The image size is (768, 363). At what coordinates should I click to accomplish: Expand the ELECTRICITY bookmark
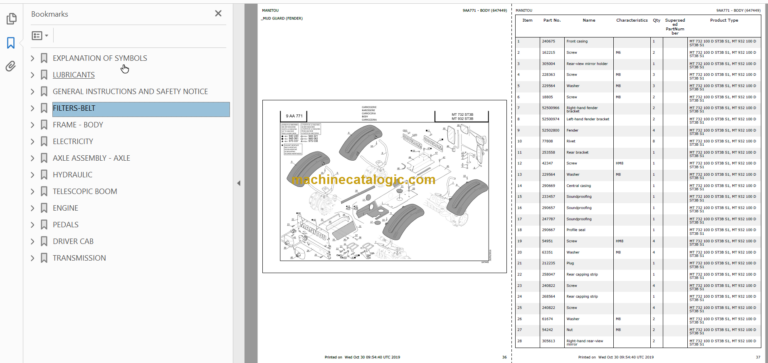(x=32, y=142)
